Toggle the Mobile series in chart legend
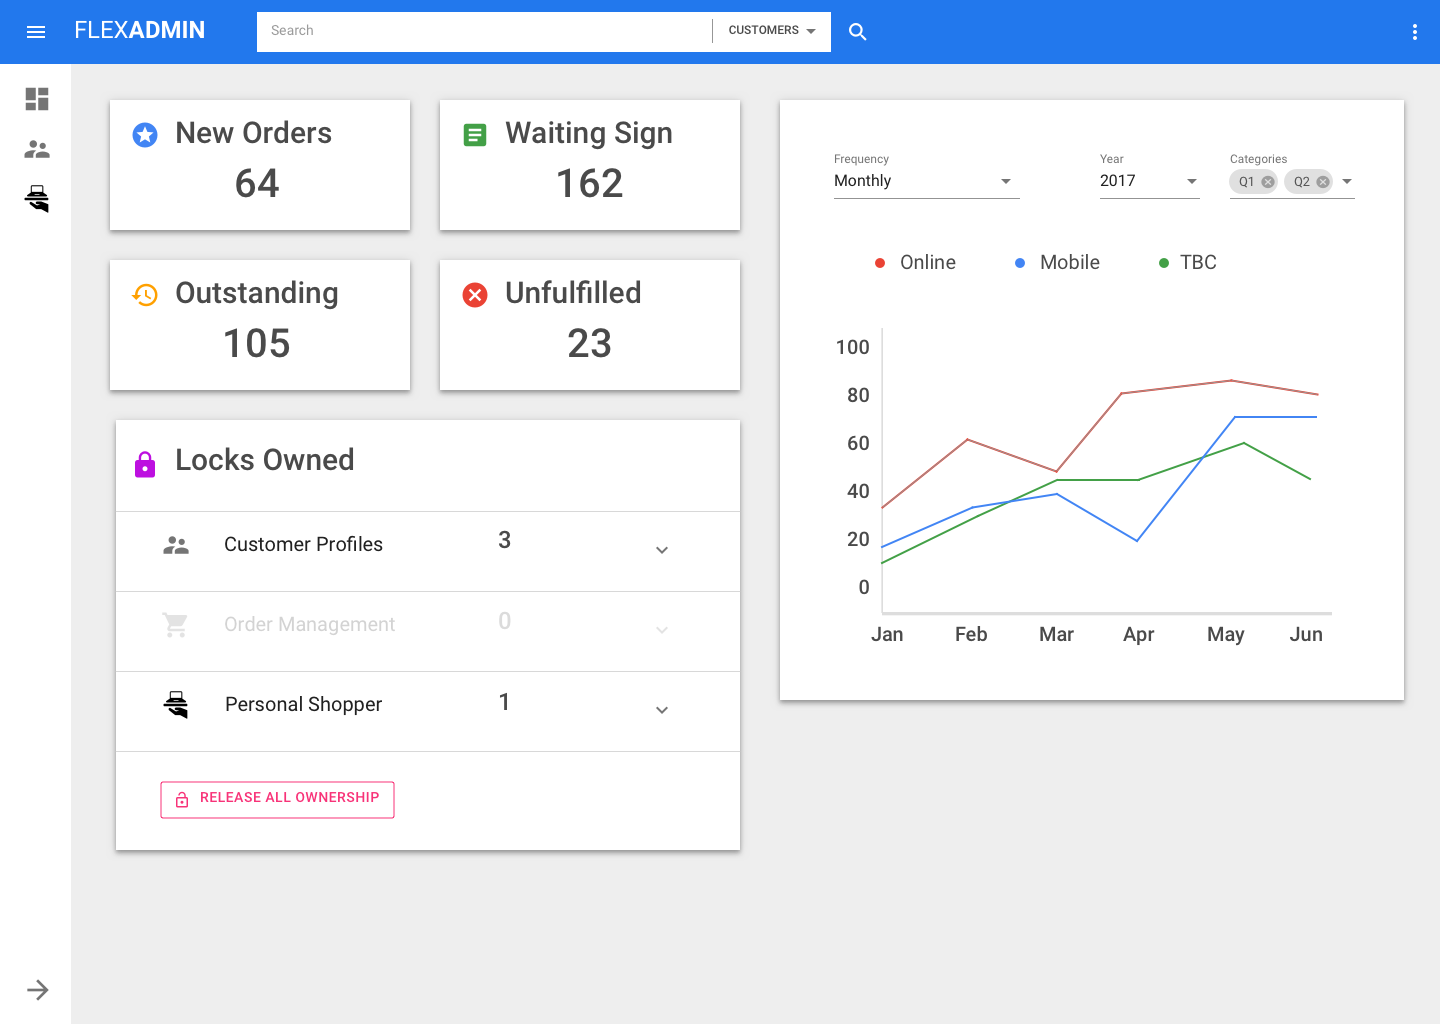Screen dimensions: 1440x1024 (1057, 263)
